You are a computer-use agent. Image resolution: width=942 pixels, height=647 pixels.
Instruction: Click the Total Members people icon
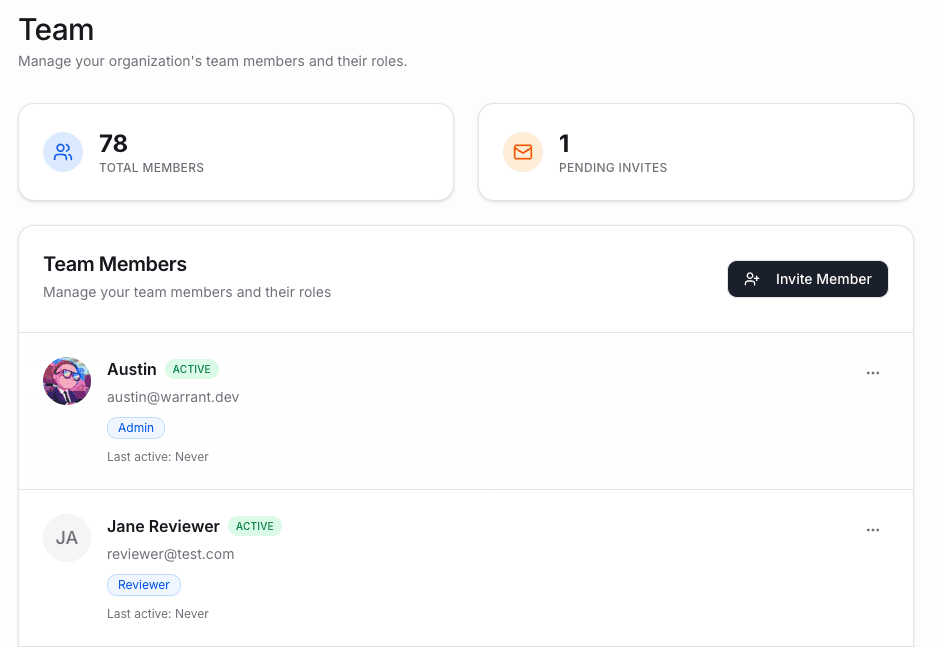[x=63, y=151]
